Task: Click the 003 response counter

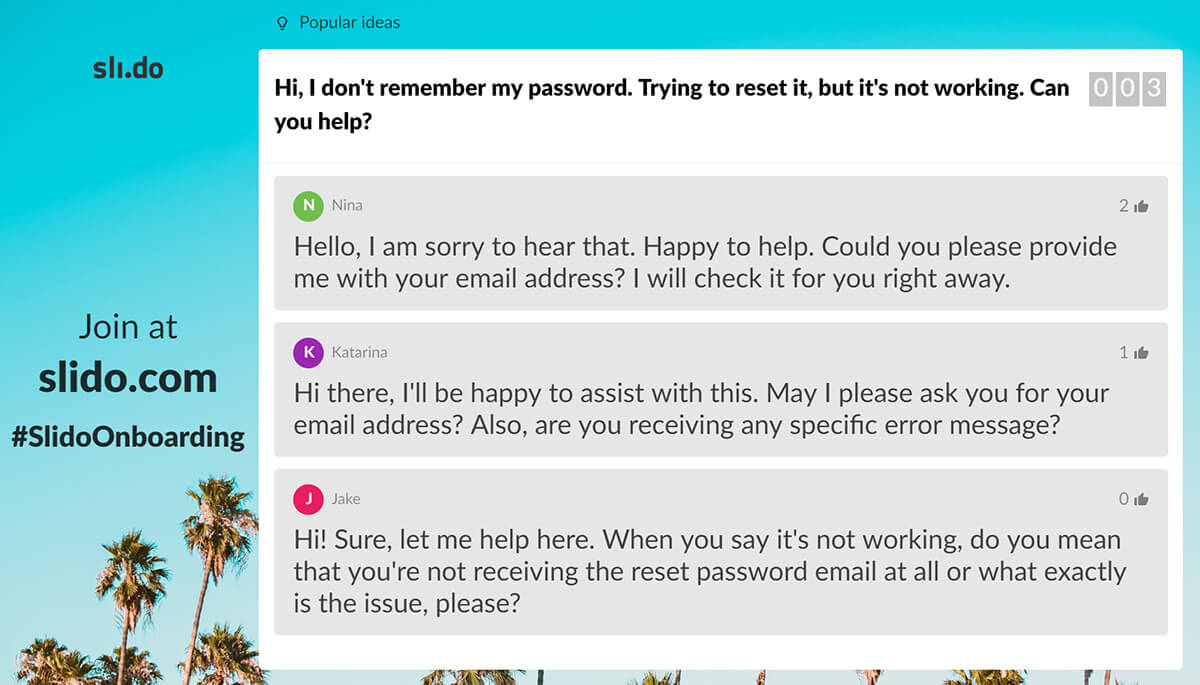Action: tap(1127, 89)
